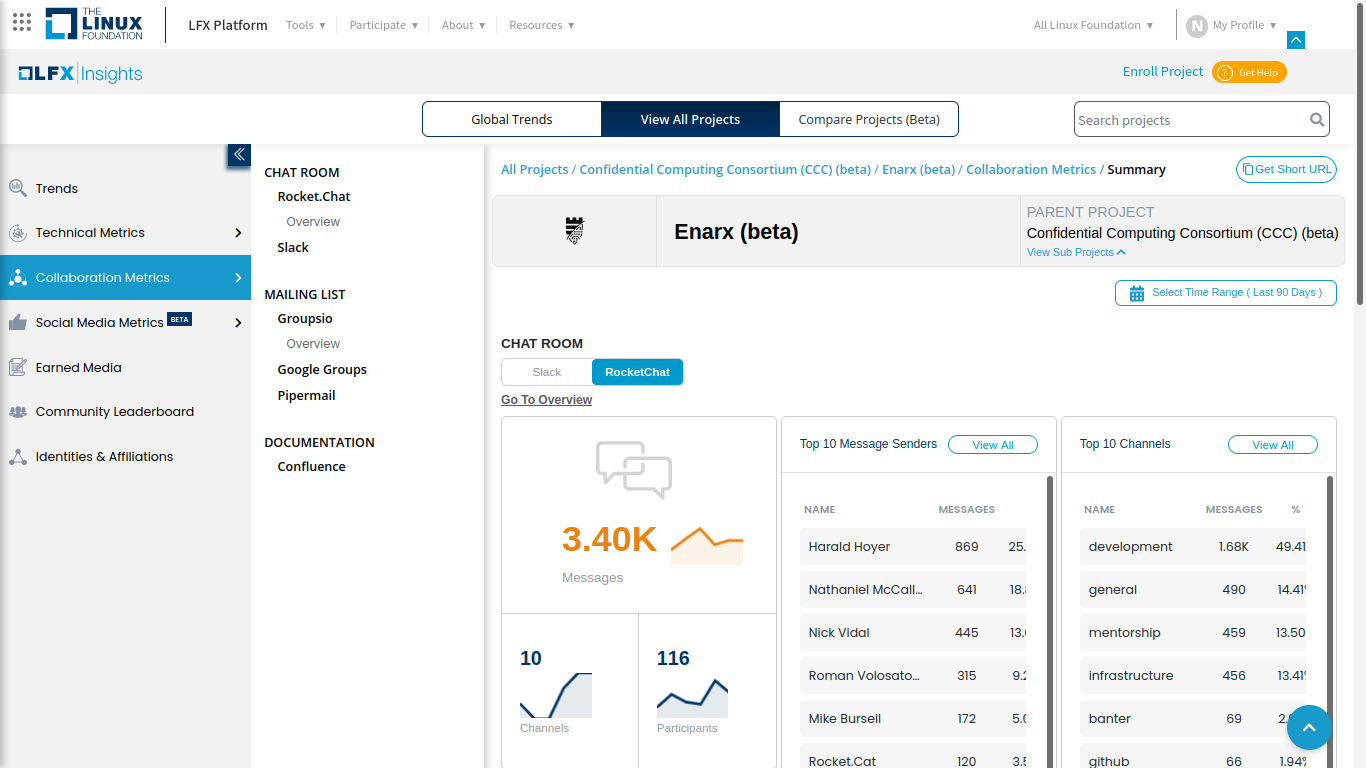Click The Linux Foundation logo
1366x768 pixels.
tap(94, 24)
